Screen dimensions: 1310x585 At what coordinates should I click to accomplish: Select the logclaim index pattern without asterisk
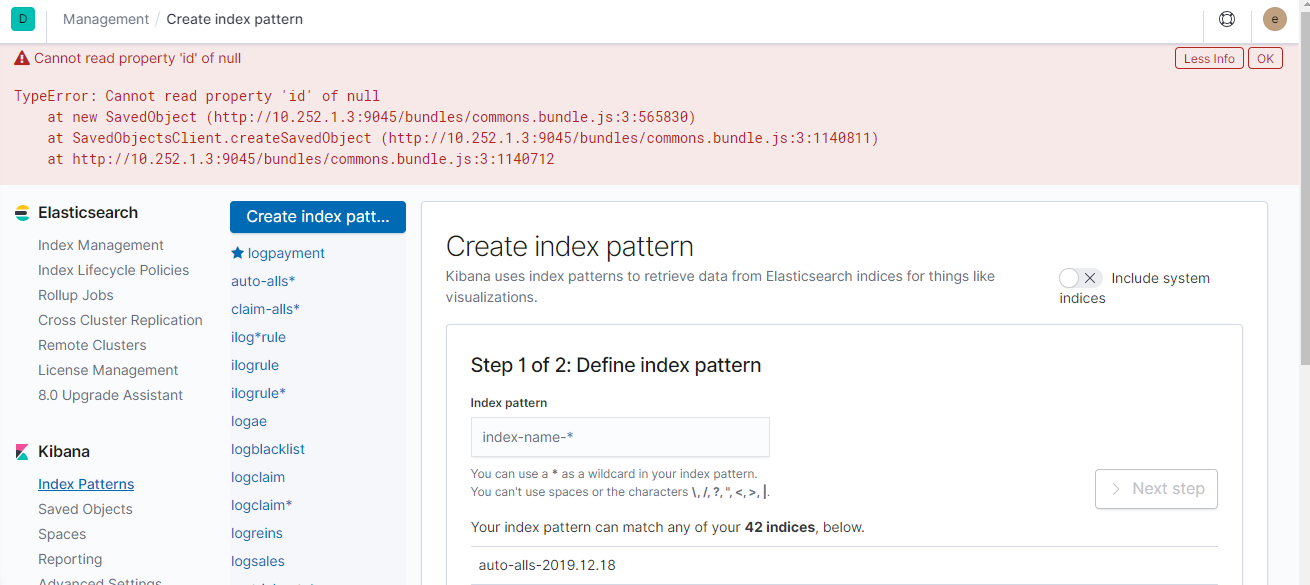(258, 477)
